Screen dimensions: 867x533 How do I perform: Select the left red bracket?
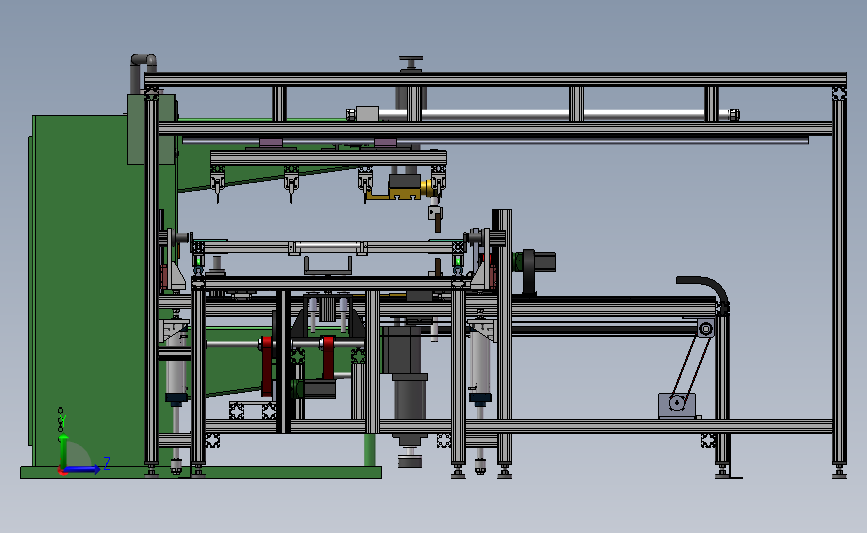pos(267,365)
